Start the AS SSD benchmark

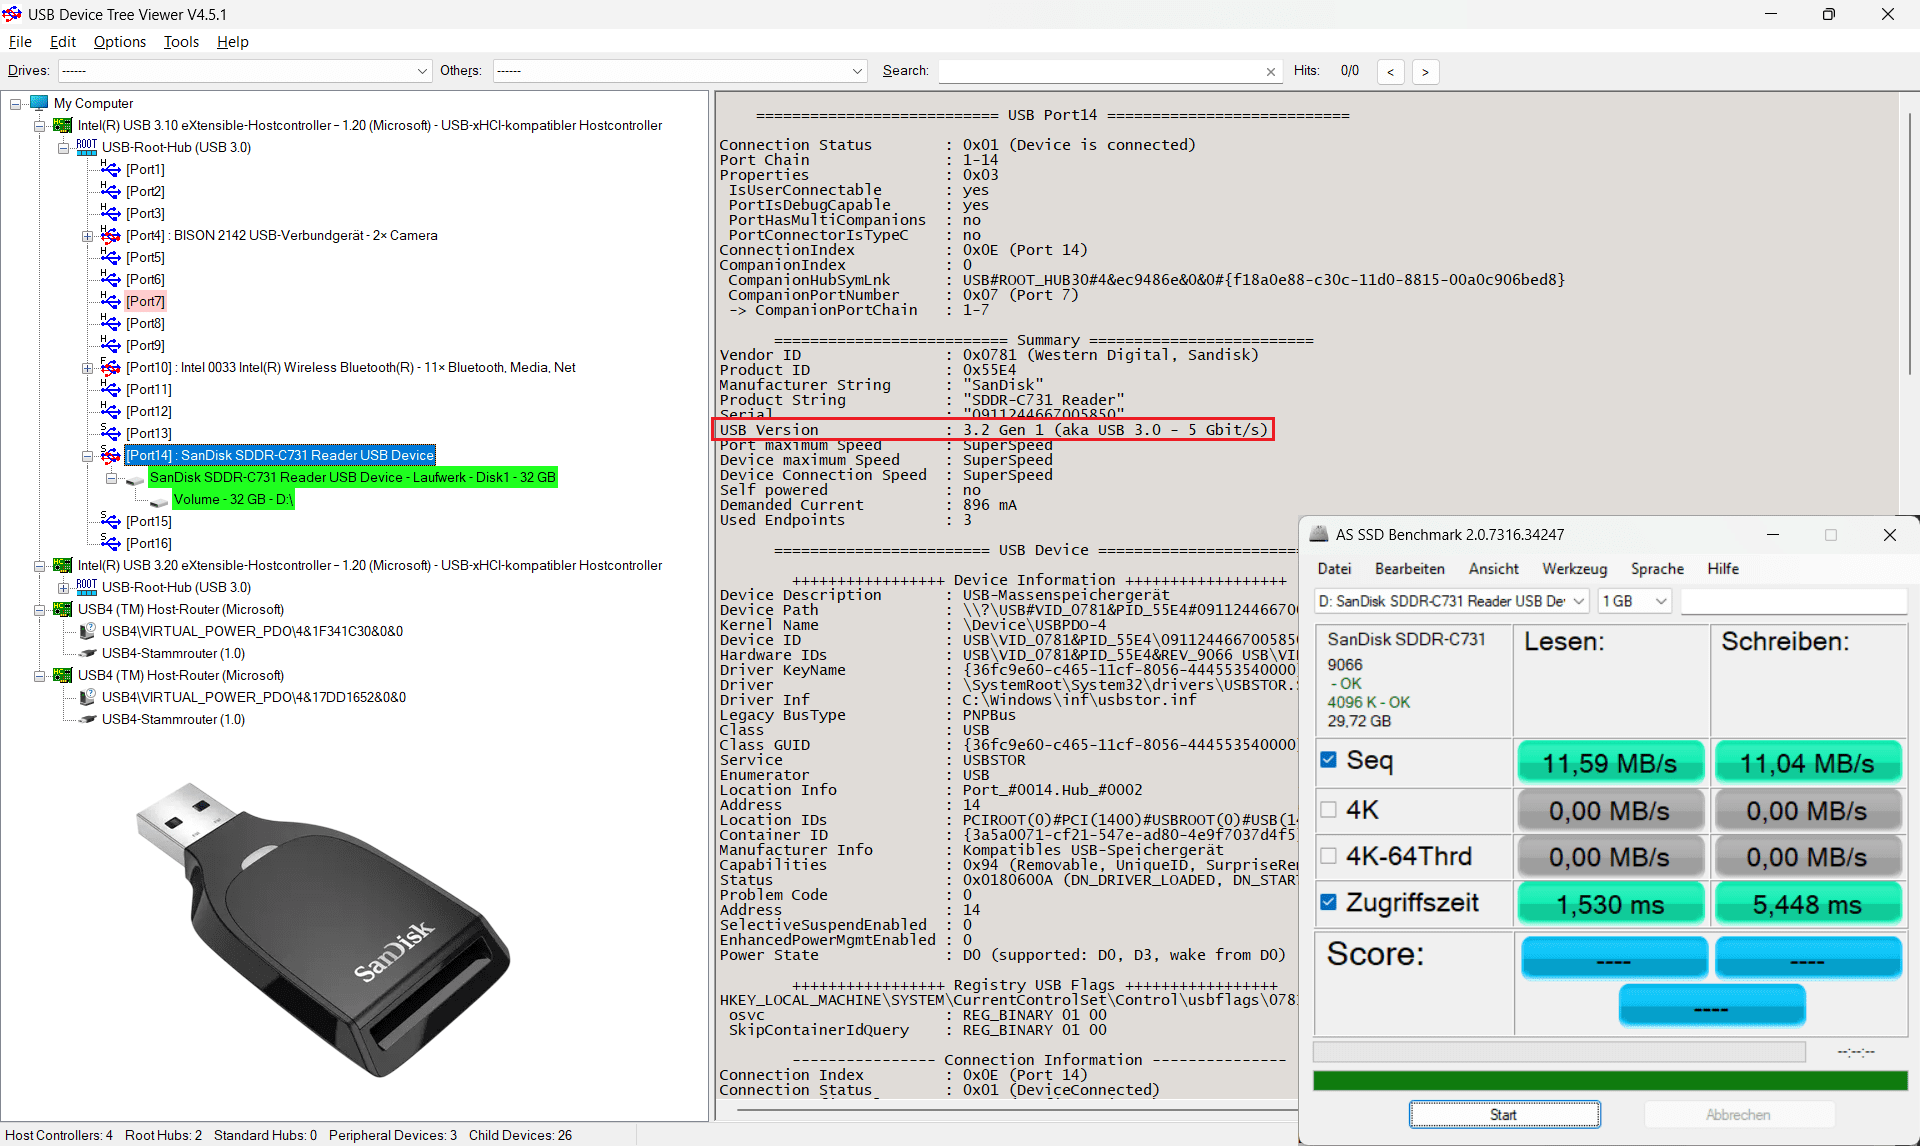coord(1504,1114)
